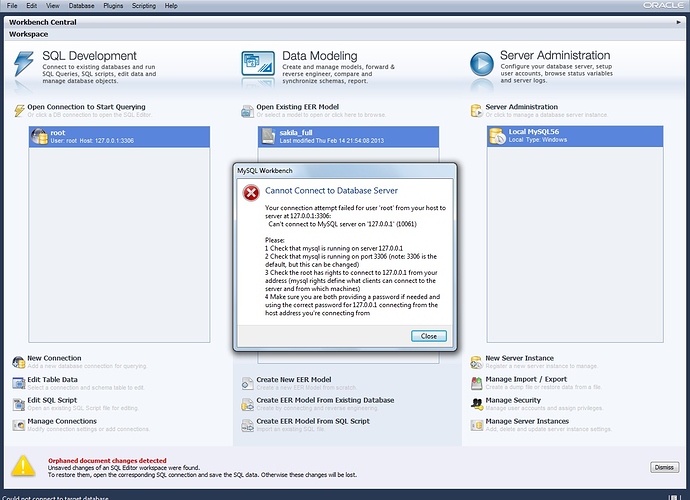
Task: Click the Data Modeling diagram icon
Action: click(258, 64)
